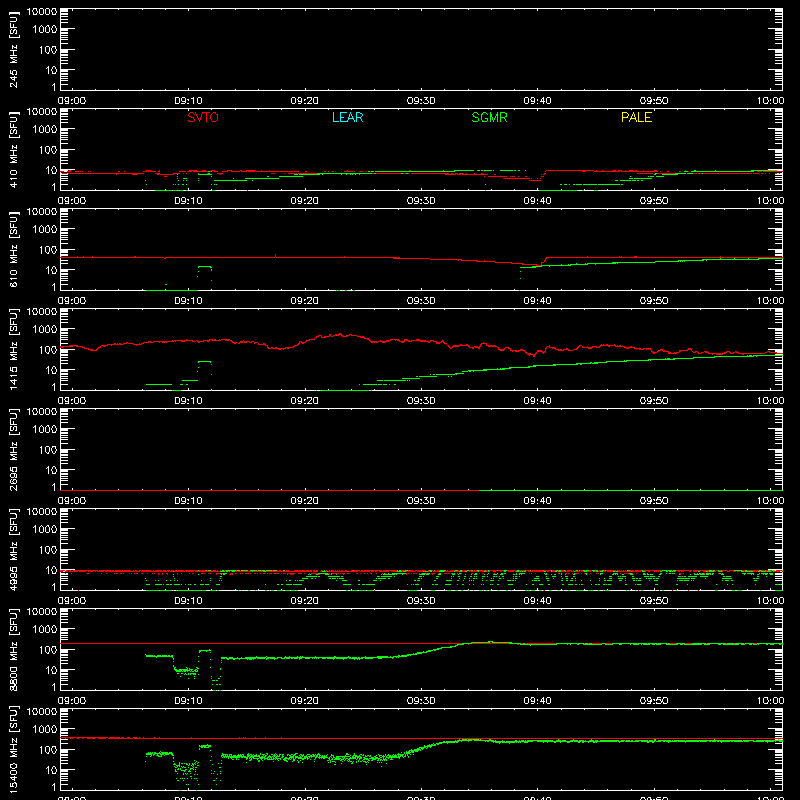The width and height of the screenshot is (800, 800).
Task: Click the 100 y-axis value of the 610 MHz panel
Action: [48, 250]
